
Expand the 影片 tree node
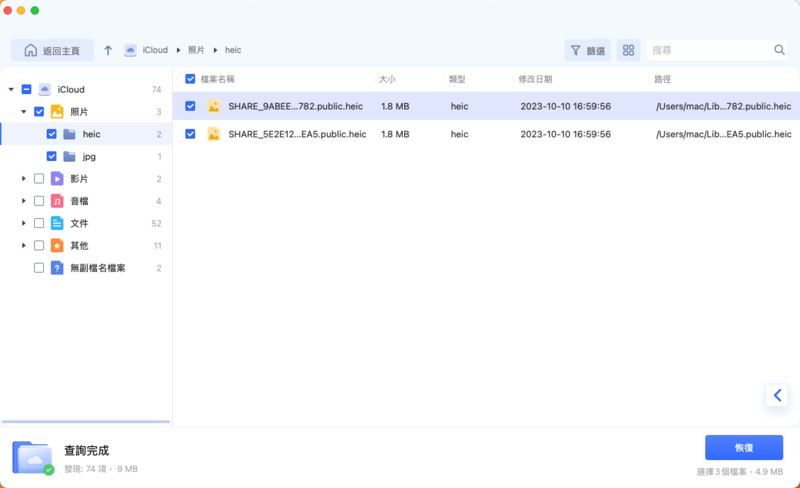24,179
